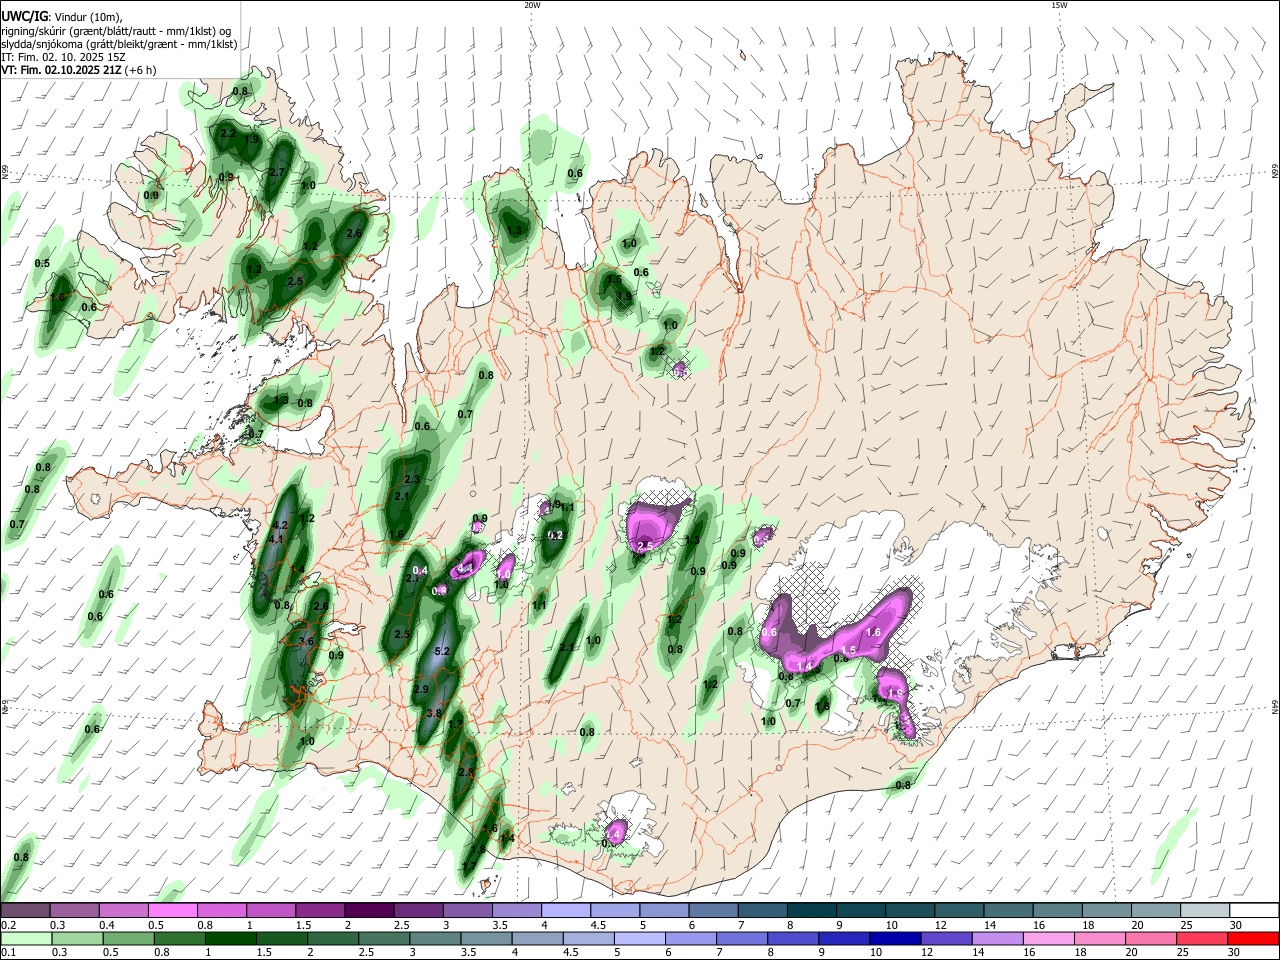
Task: Click the white snow-legend swatch labeled 30
Action: click(x=1253, y=911)
